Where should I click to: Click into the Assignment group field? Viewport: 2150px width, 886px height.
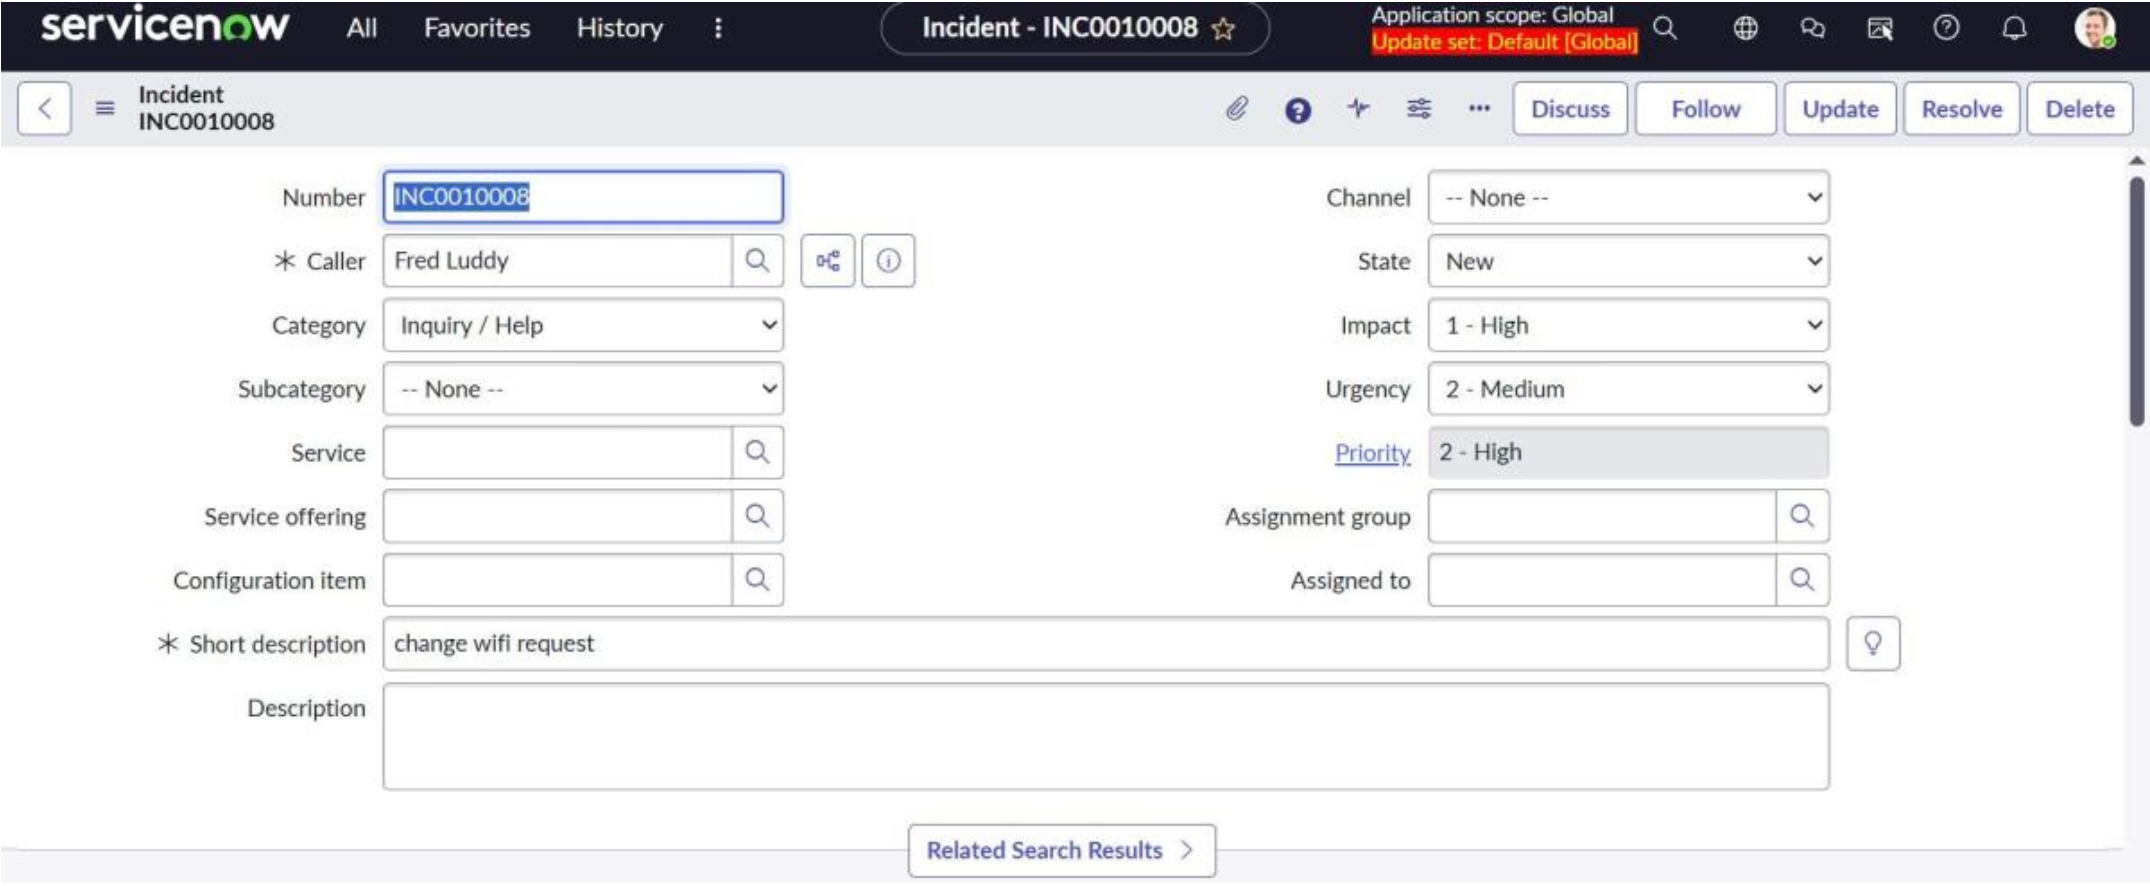coord(1602,516)
